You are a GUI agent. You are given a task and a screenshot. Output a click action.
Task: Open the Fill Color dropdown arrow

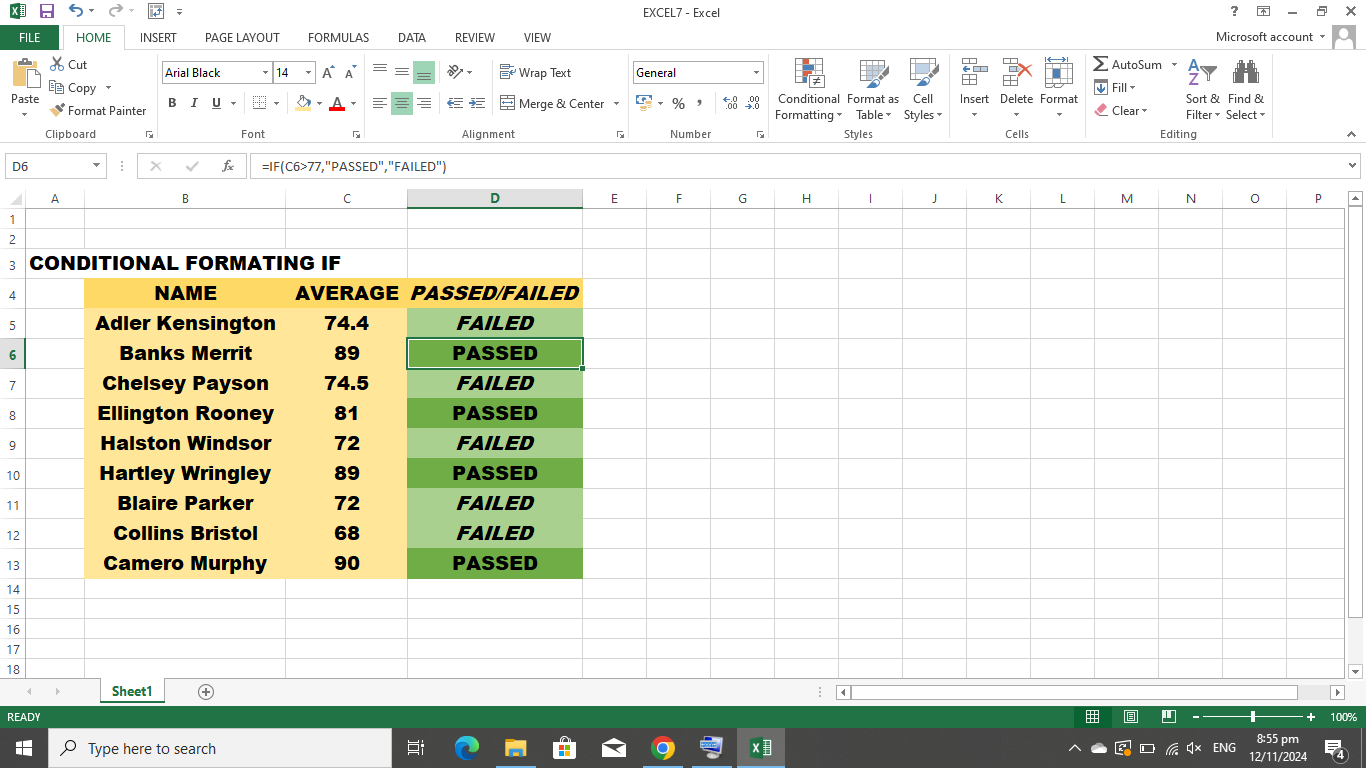(319, 103)
